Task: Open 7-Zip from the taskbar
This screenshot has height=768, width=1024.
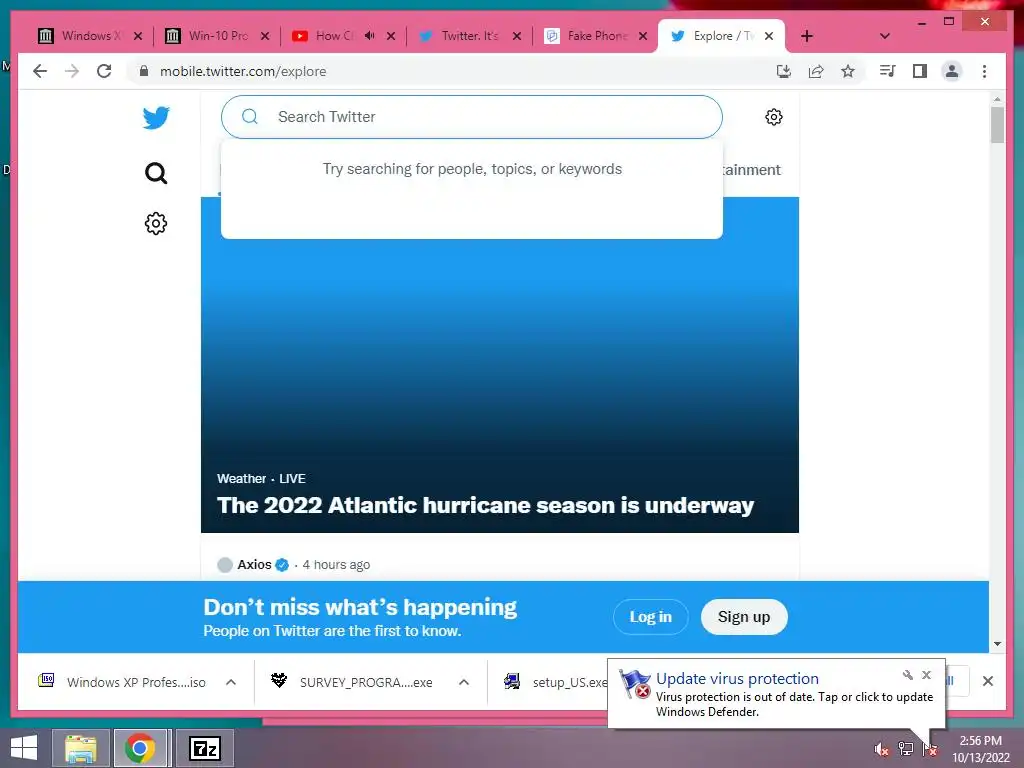Action: 204,748
